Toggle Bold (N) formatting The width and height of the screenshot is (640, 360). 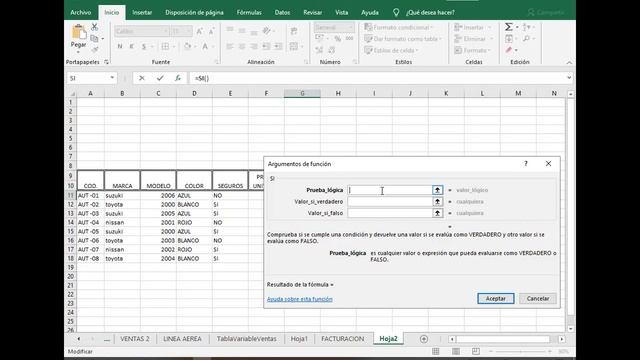click(x=120, y=46)
